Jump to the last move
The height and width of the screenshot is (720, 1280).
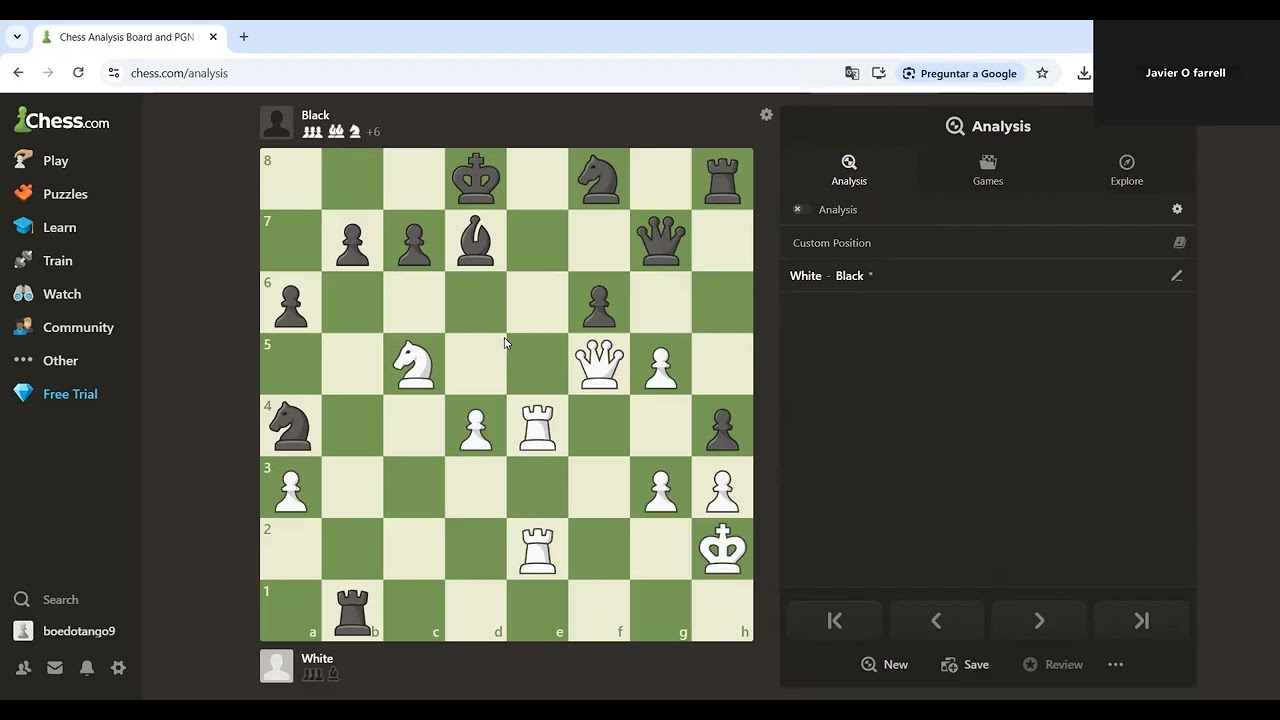[1141, 621]
